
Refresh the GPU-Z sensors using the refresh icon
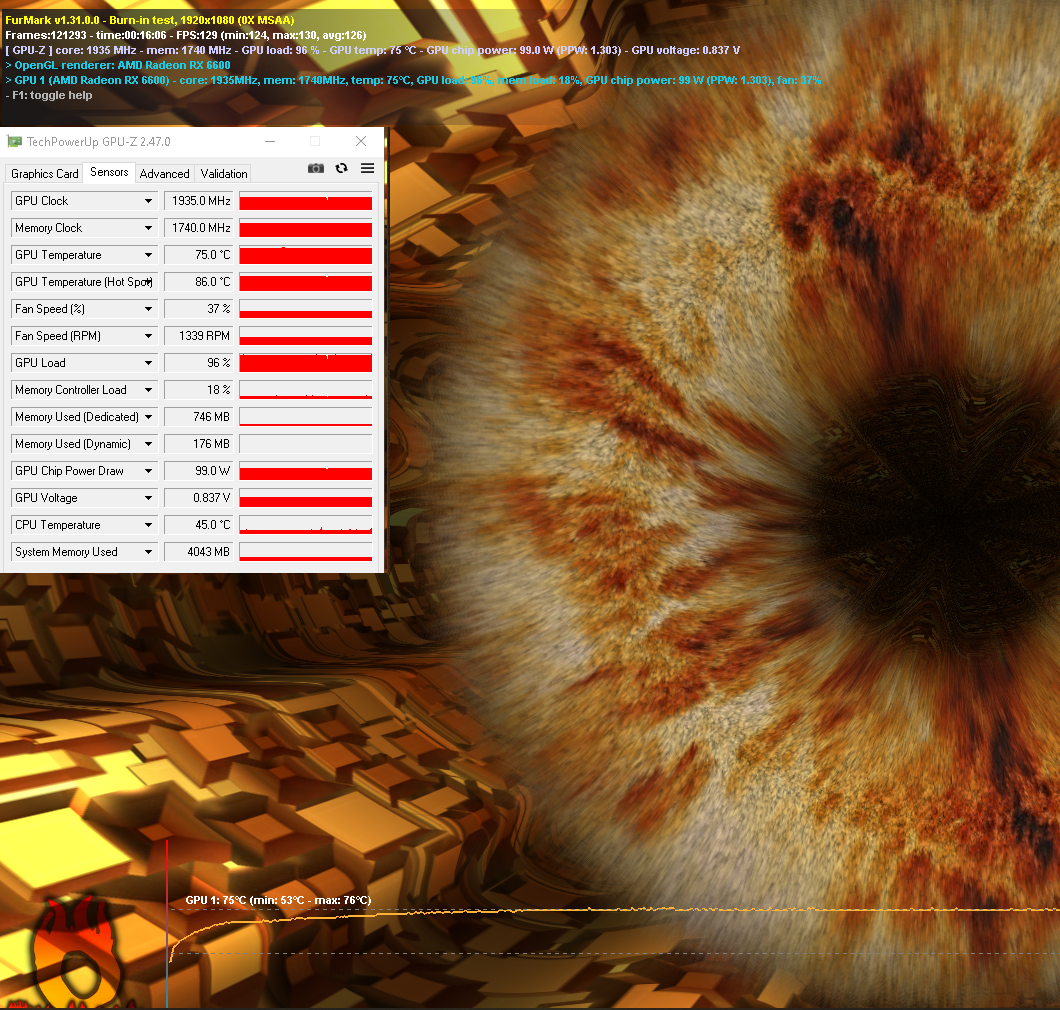(341, 168)
